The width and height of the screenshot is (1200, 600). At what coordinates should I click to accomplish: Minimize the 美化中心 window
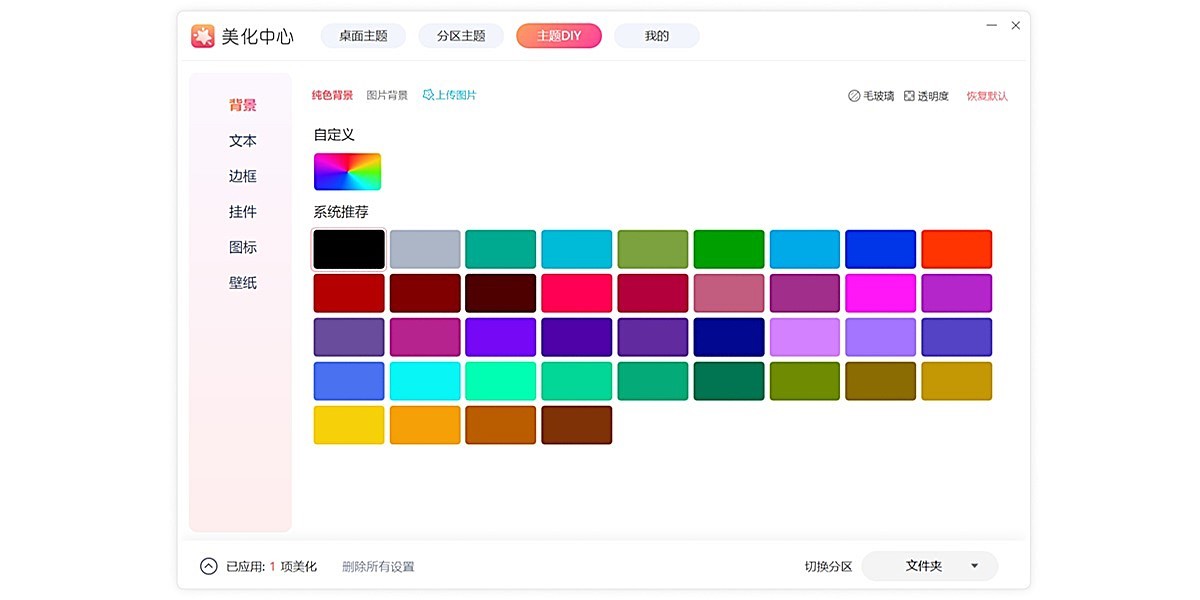pos(991,25)
